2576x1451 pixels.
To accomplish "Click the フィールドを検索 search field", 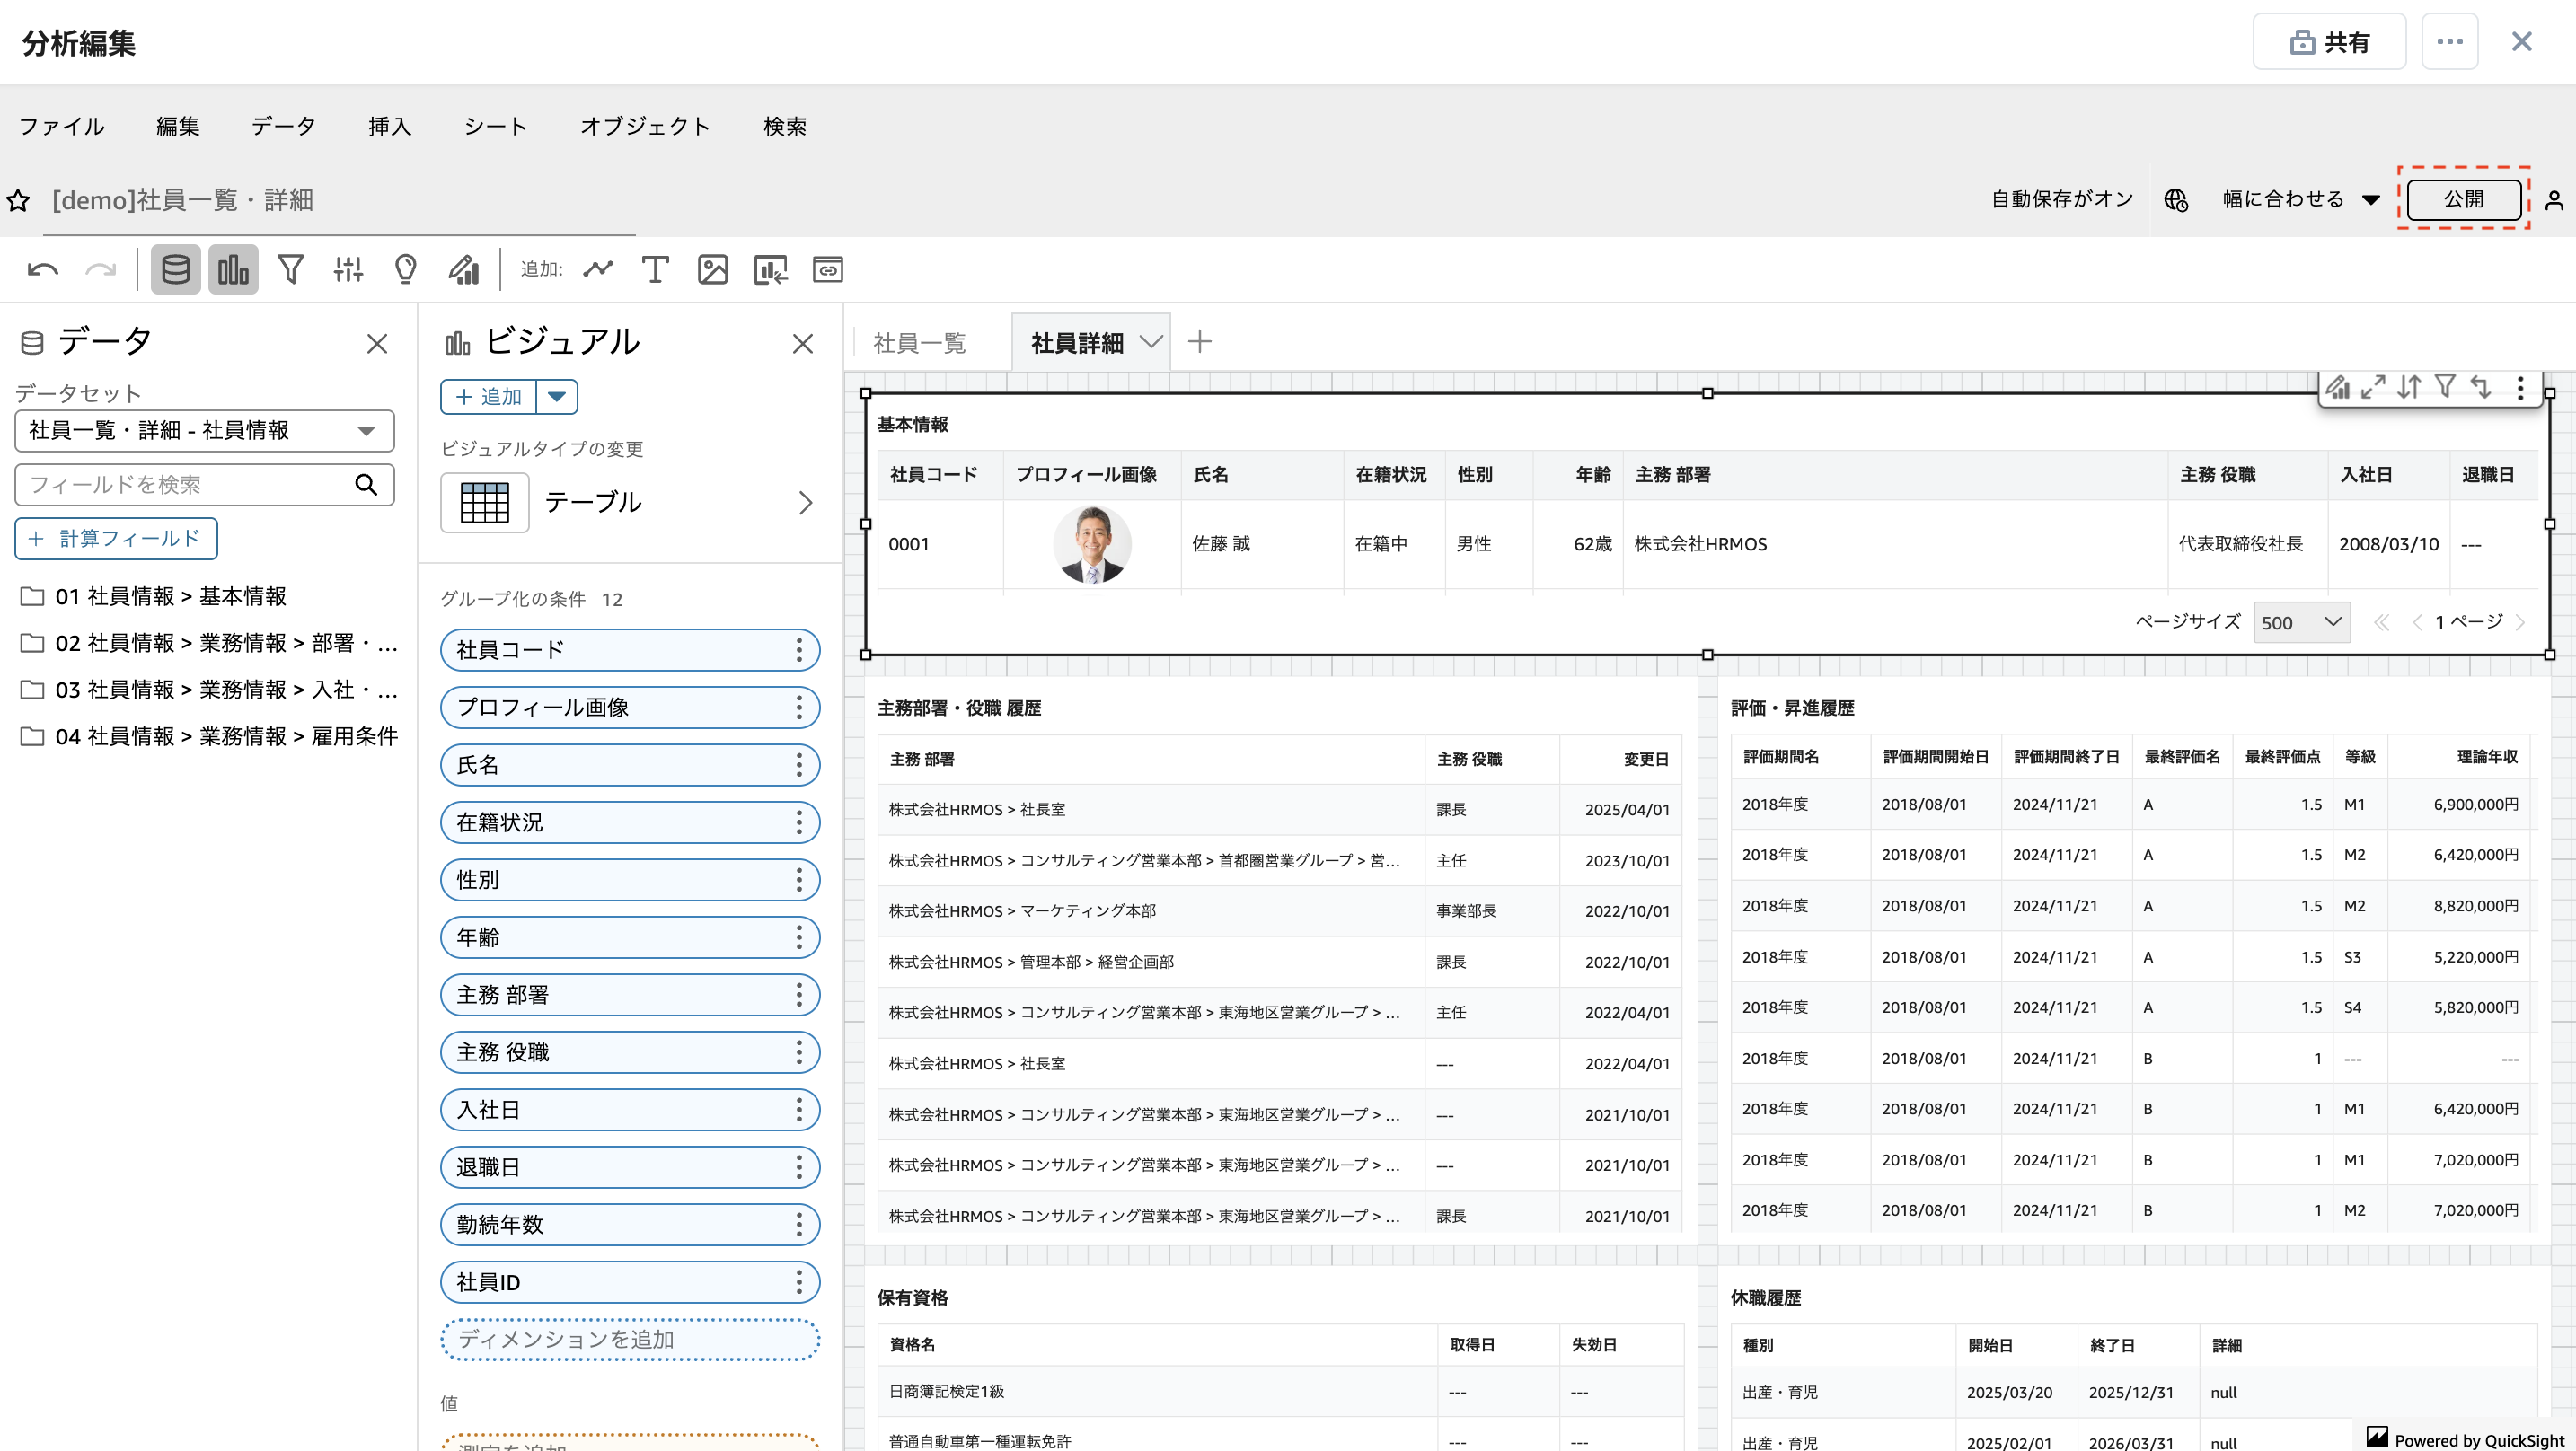I will click(x=185, y=485).
